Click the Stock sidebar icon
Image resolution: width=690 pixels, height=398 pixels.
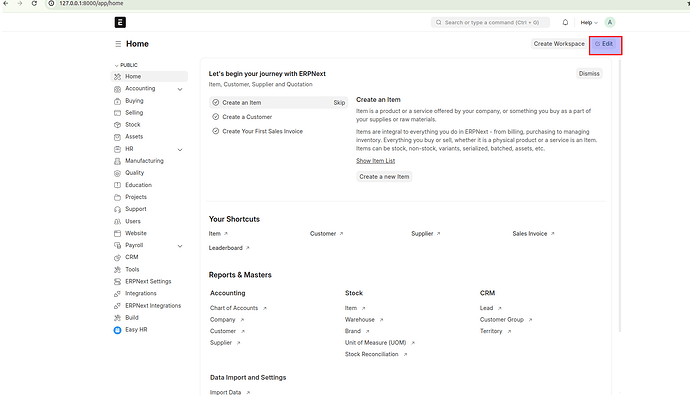coord(117,125)
